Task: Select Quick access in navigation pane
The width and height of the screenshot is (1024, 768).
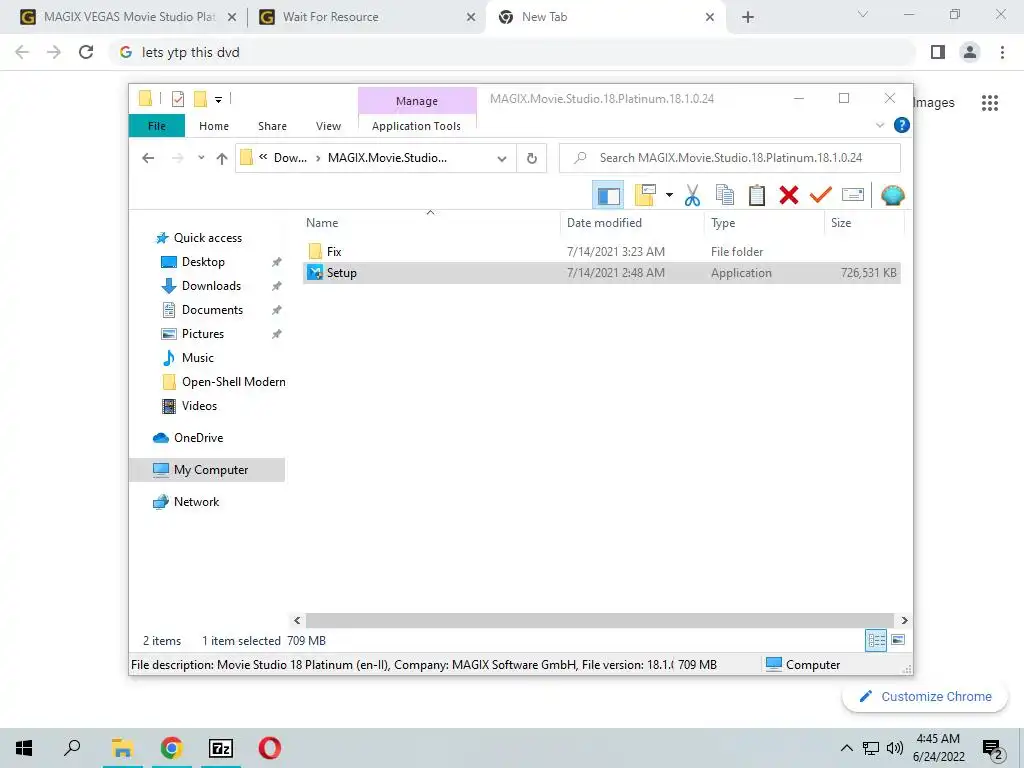Action: tap(207, 238)
